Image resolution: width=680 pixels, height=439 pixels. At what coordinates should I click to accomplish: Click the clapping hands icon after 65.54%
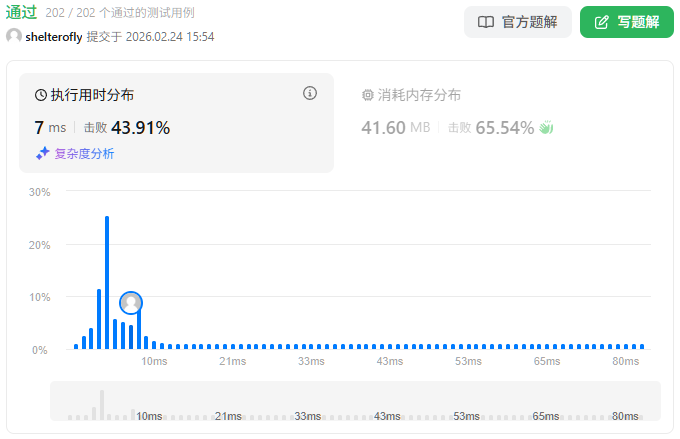click(x=546, y=128)
